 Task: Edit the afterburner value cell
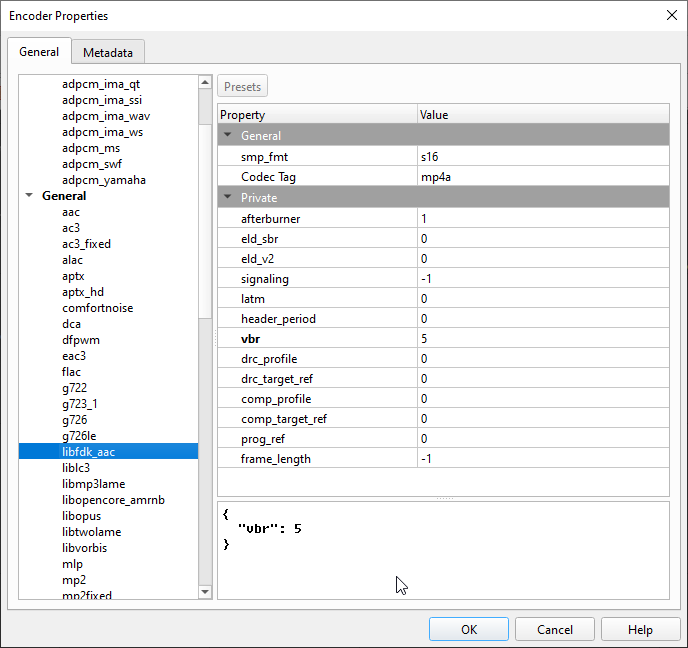[x=543, y=218]
